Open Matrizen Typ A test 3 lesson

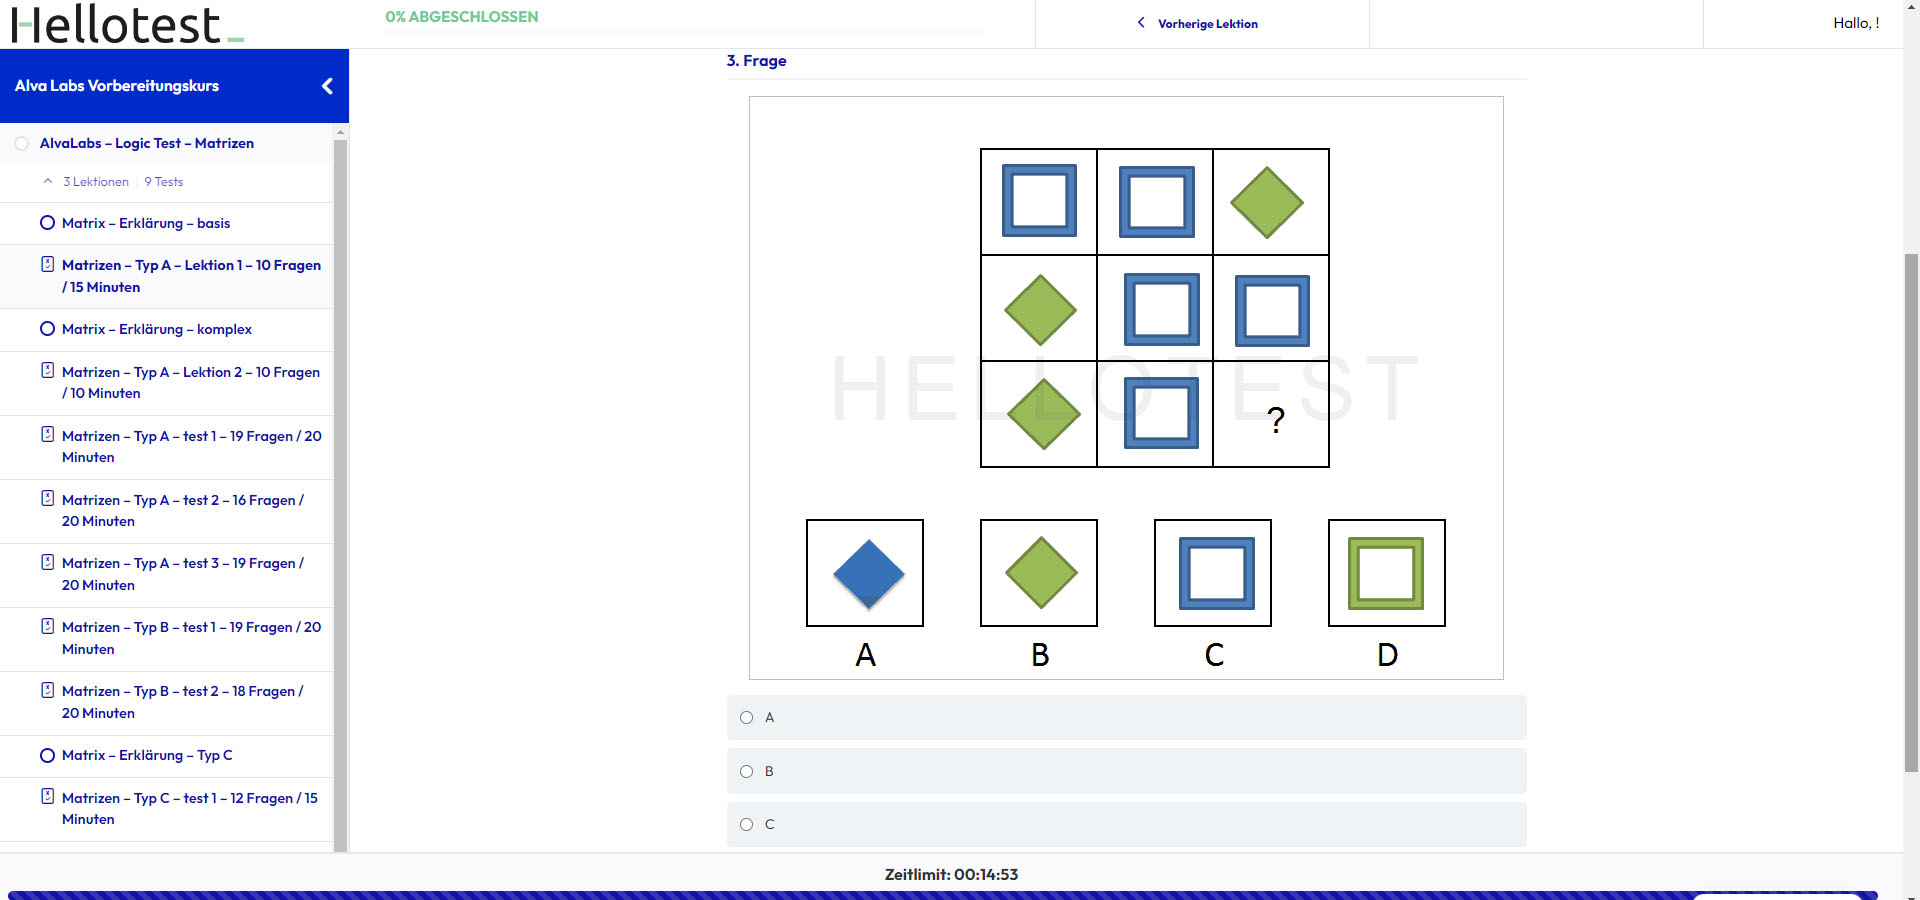[183, 574]
